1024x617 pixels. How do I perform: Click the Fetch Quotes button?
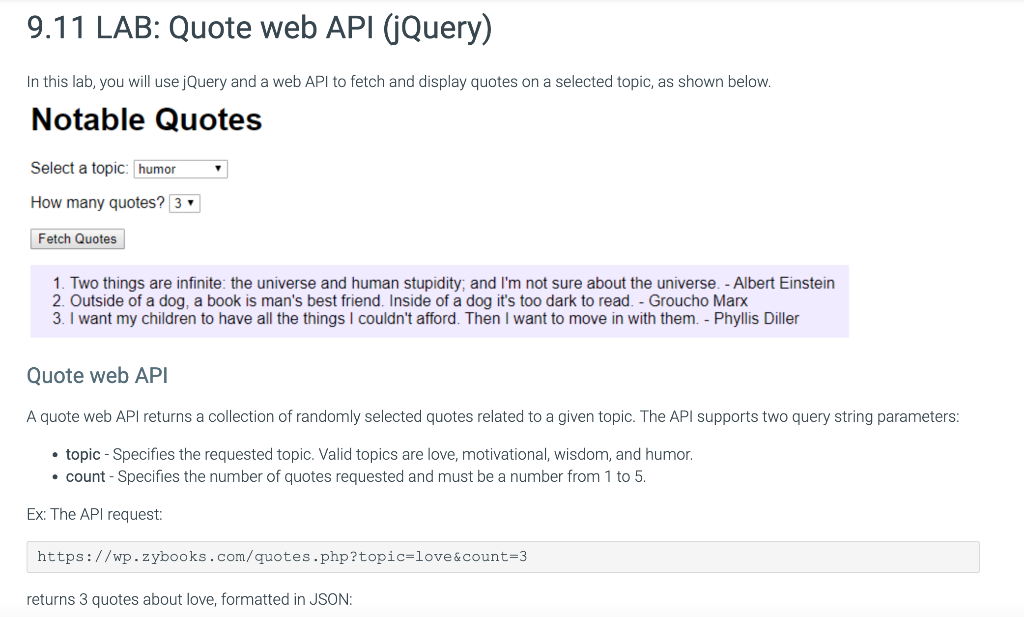pos(77,238)
